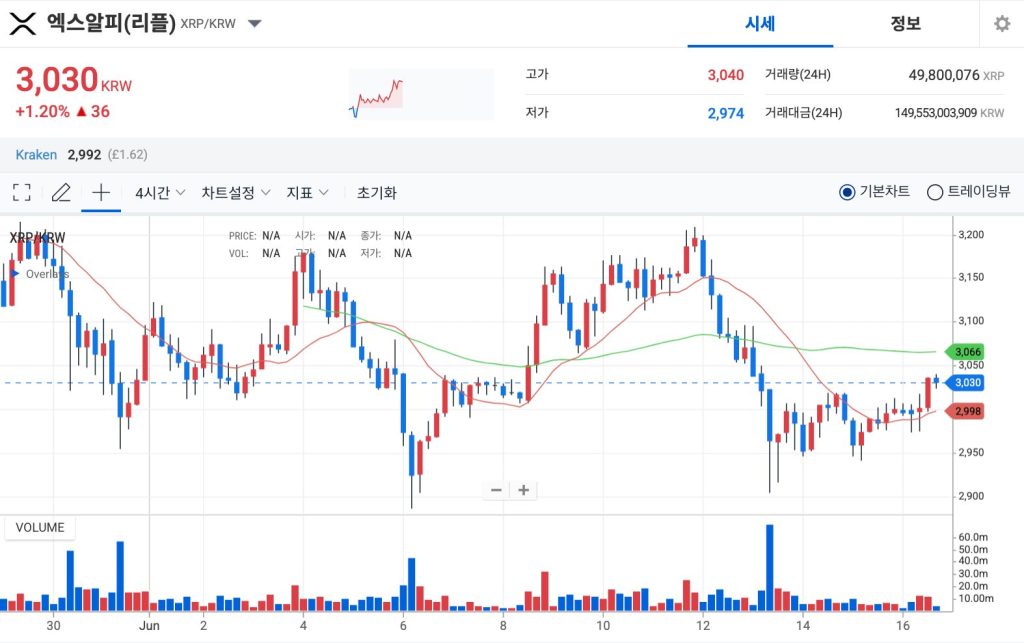Open the 4시간 interval dropdown
The height and width of the screenshot is (643, 1024).
click(160, 192)
